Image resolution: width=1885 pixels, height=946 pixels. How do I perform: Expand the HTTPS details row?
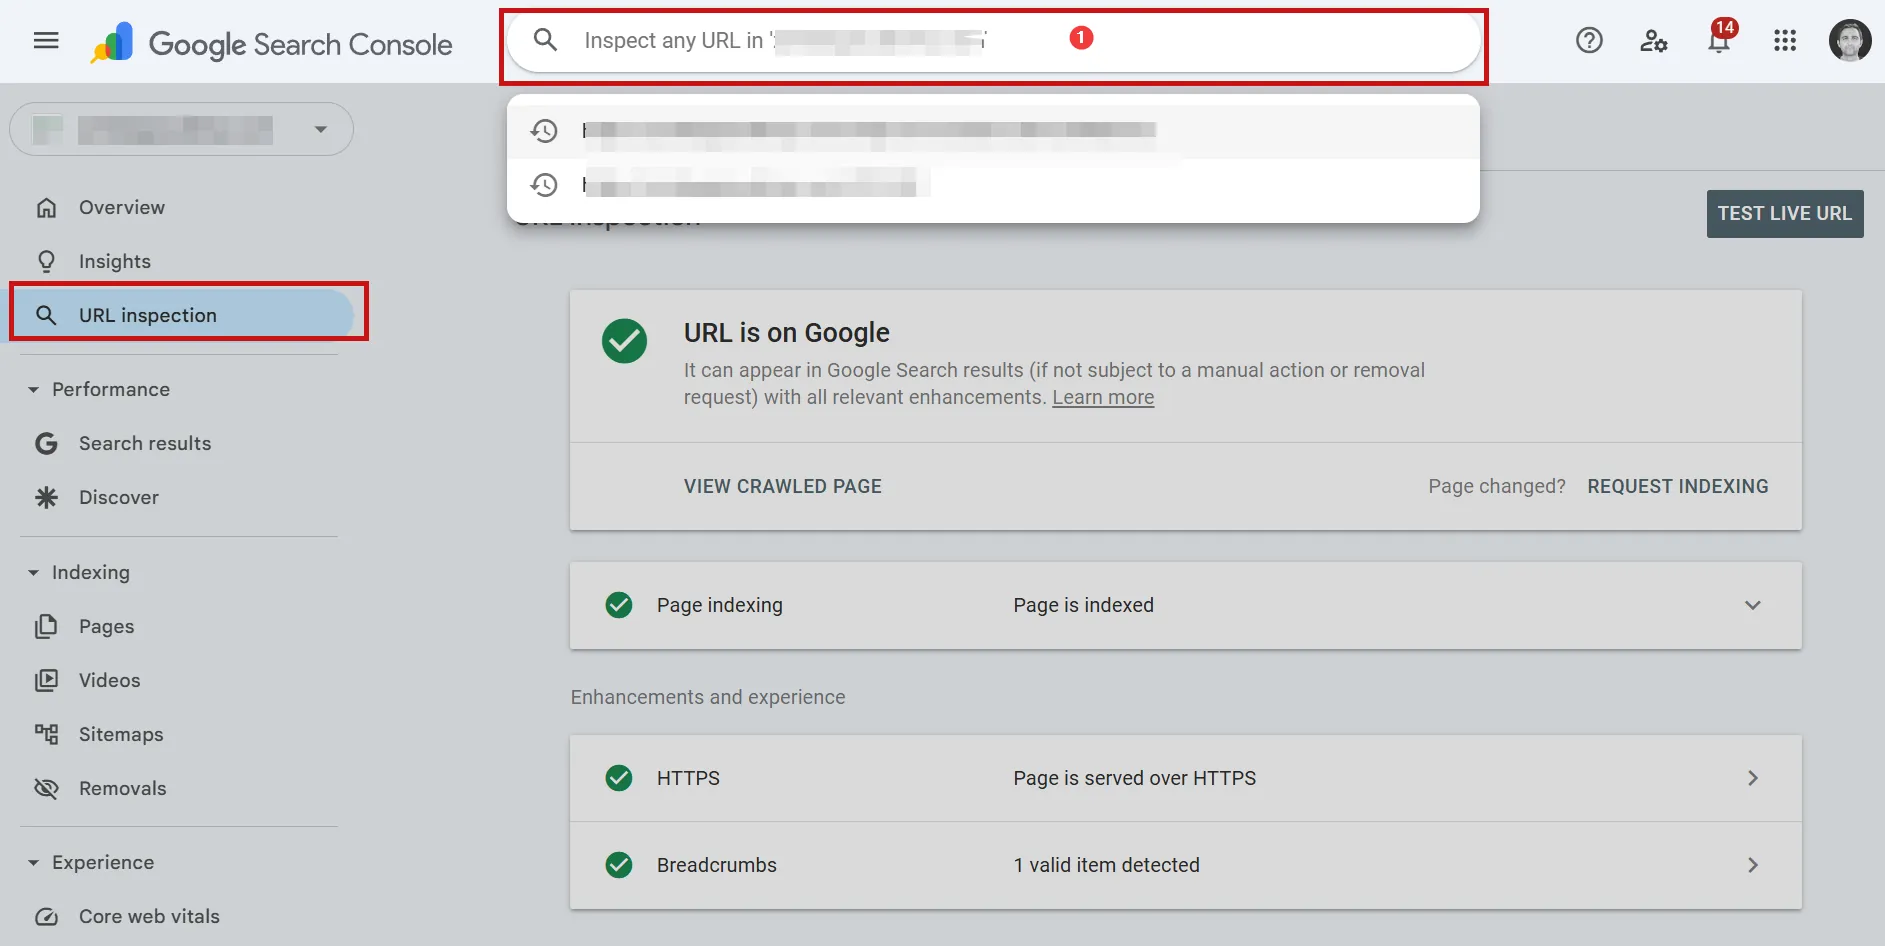(1753, 778)
